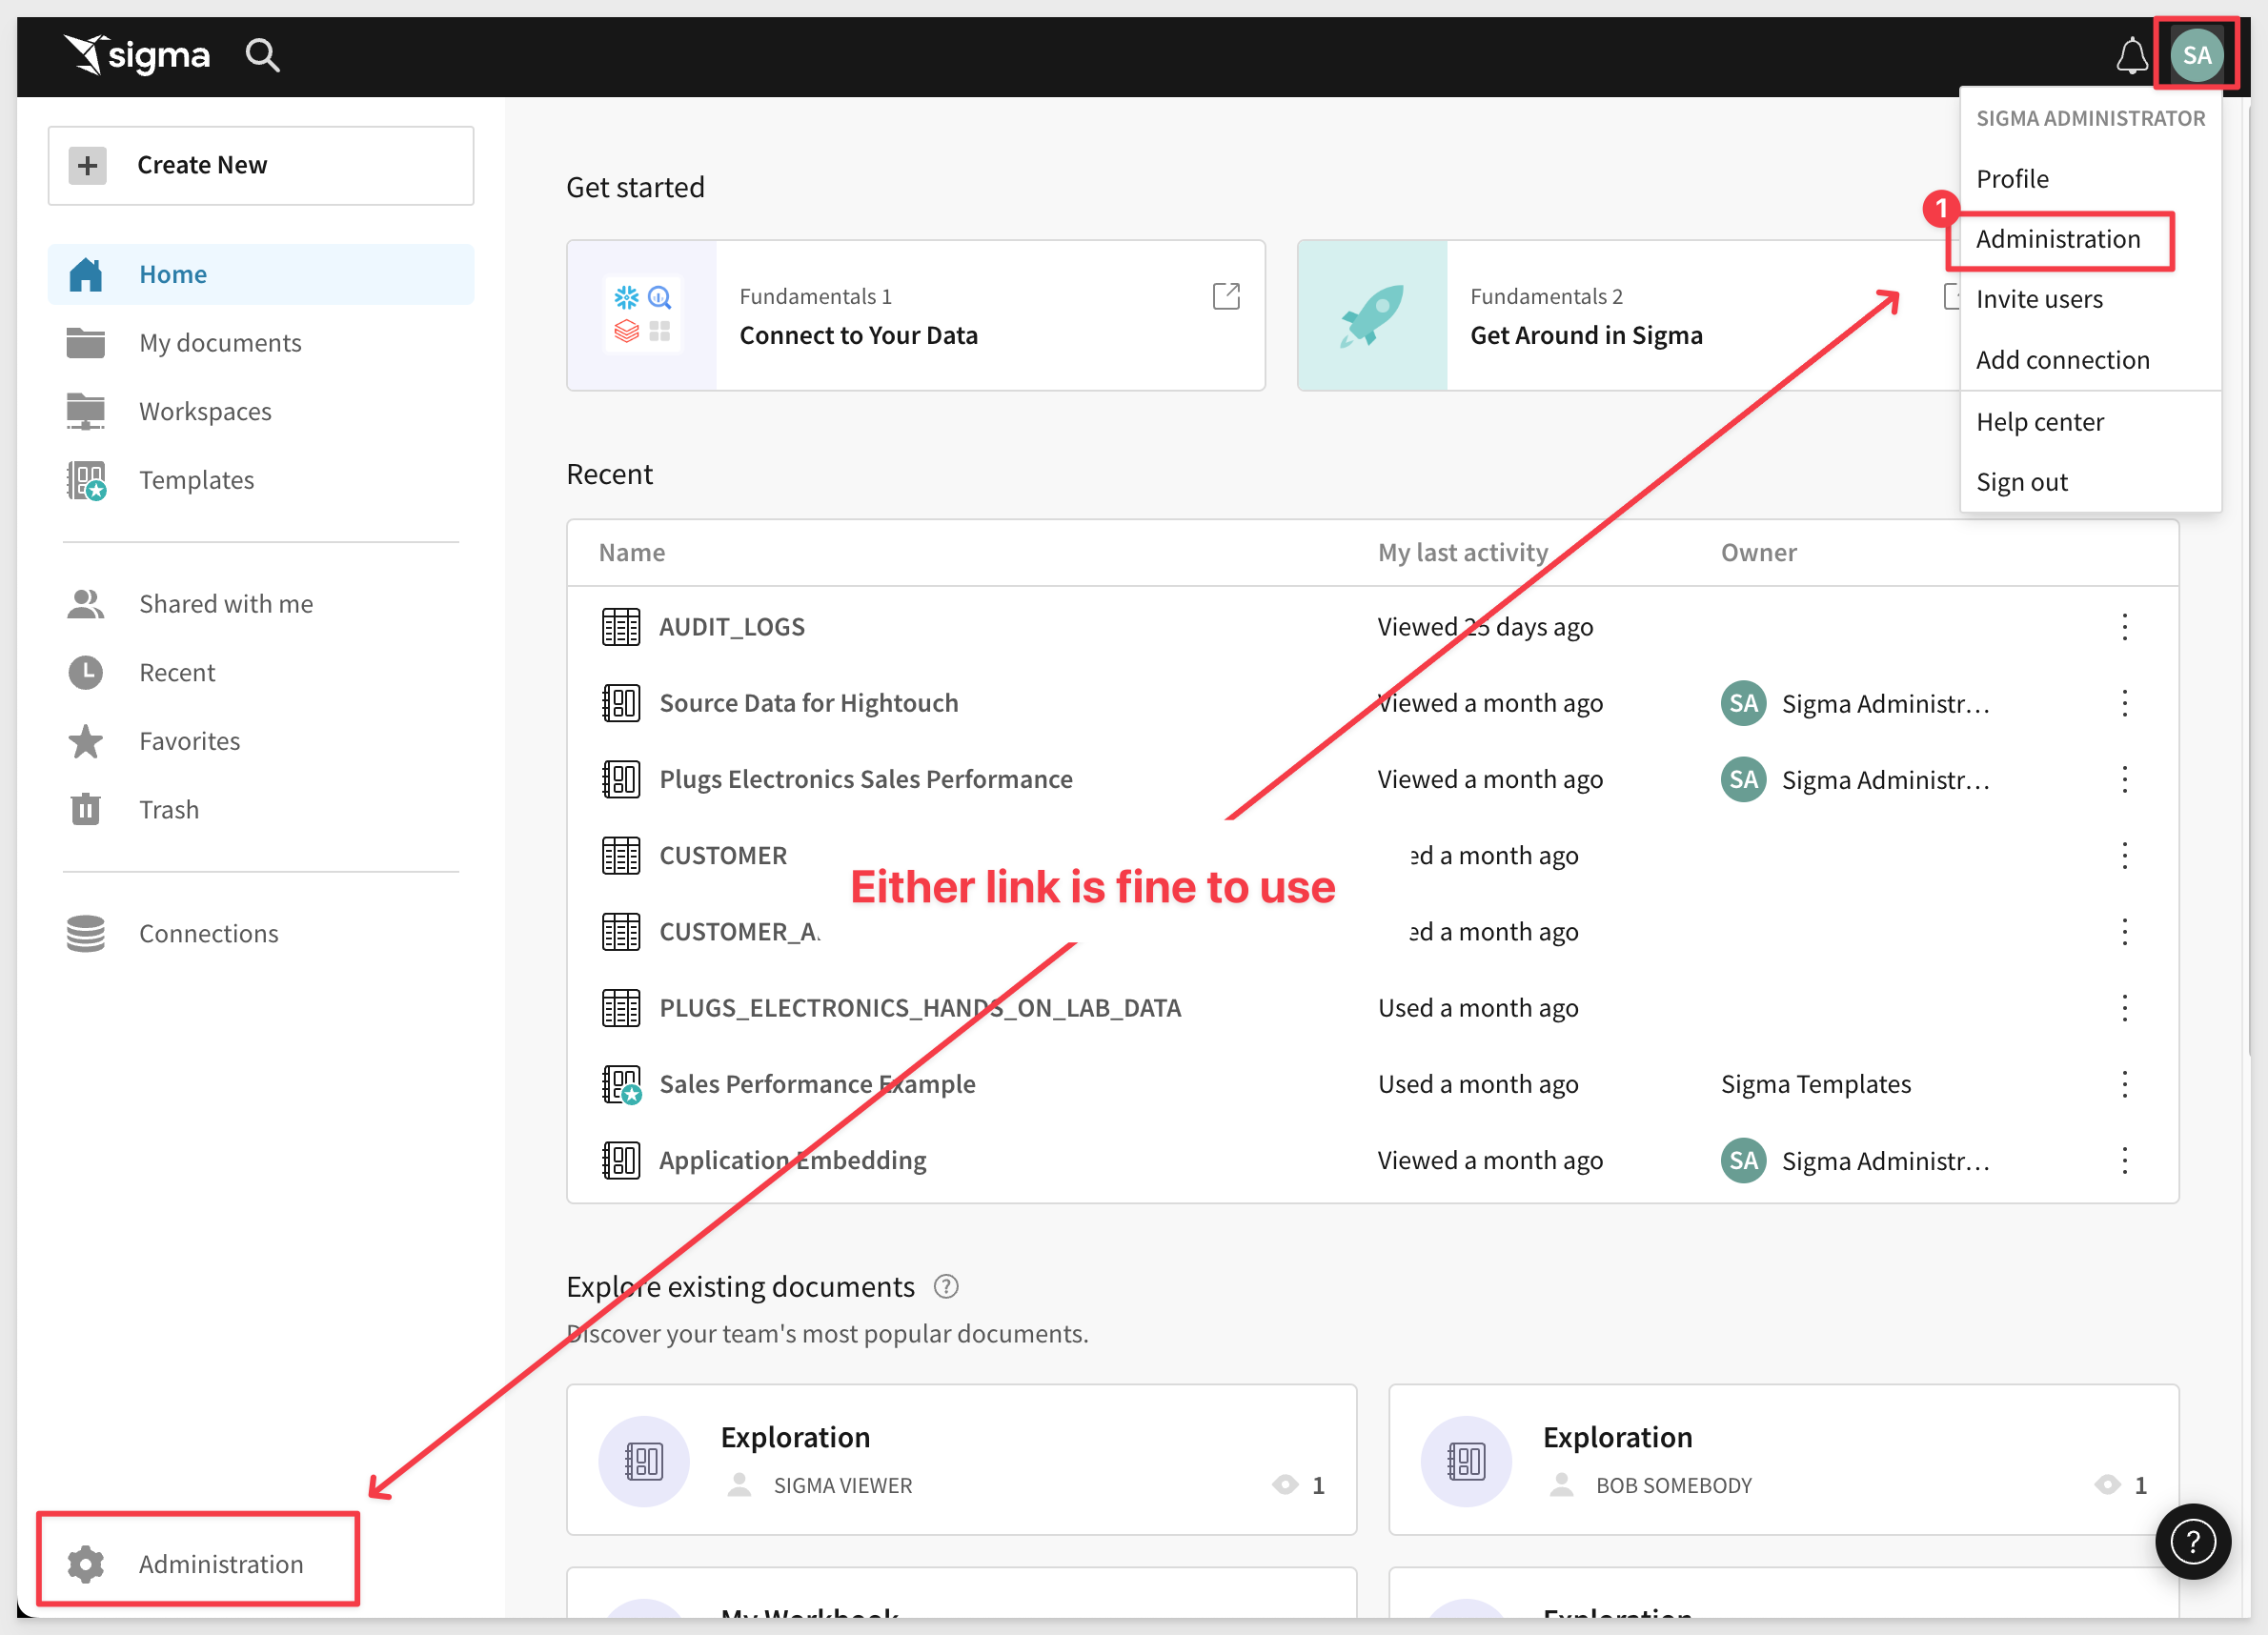The height and width of the screenshot is (1635, 2268).
Task: Click workbook icon for Source Data for Hightouch
Action: (x=621, y=703)
